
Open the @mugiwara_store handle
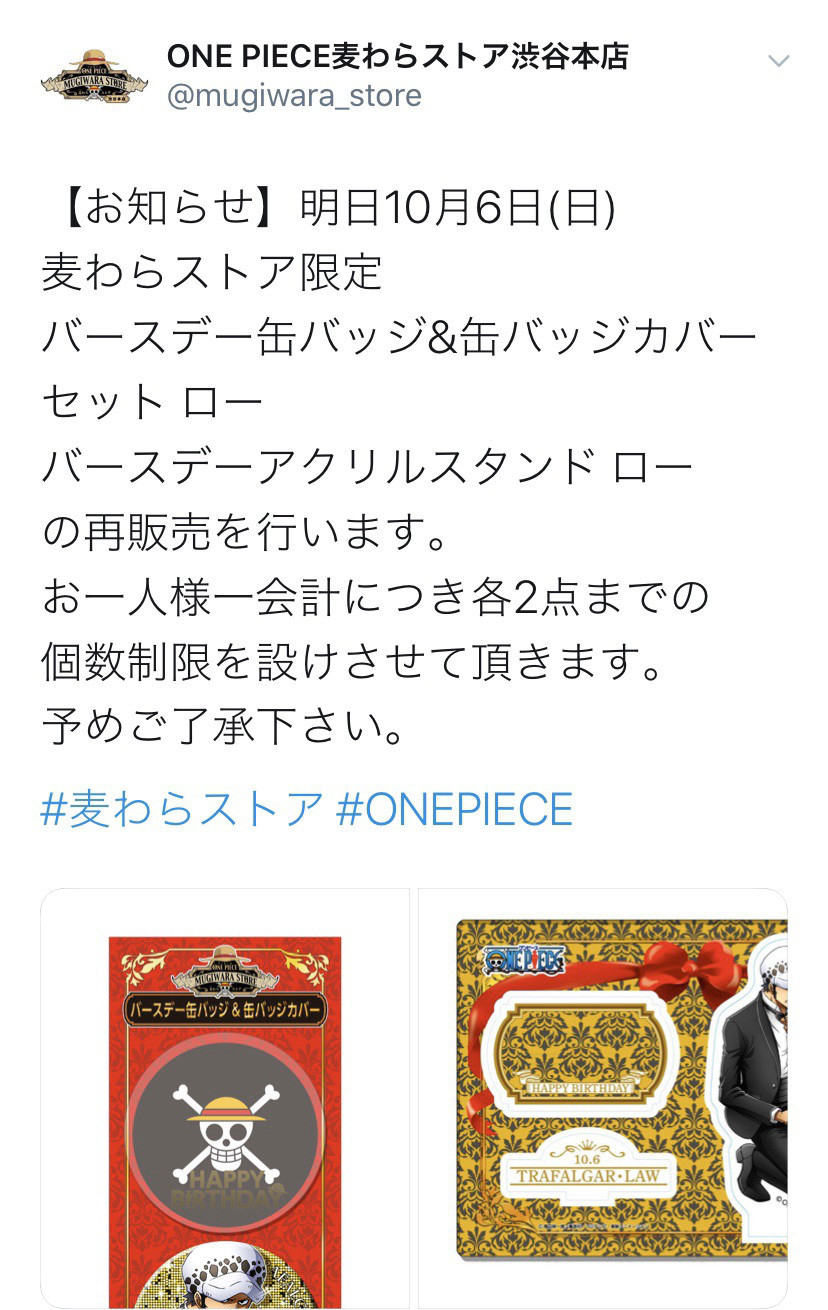pyautogui.click(x=294, y=96)
